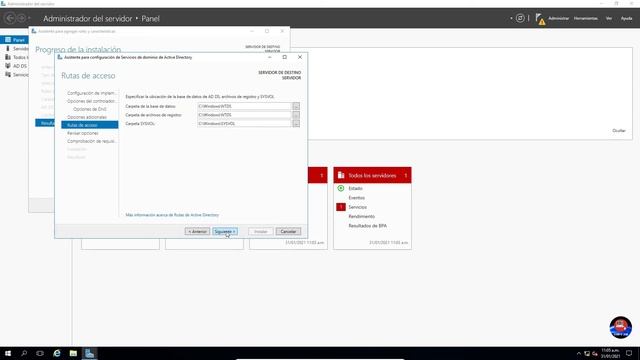Viewport: 640px width, 360px height.
Task: Click the SYSVOL folder path field
Action: coord(244,123)
